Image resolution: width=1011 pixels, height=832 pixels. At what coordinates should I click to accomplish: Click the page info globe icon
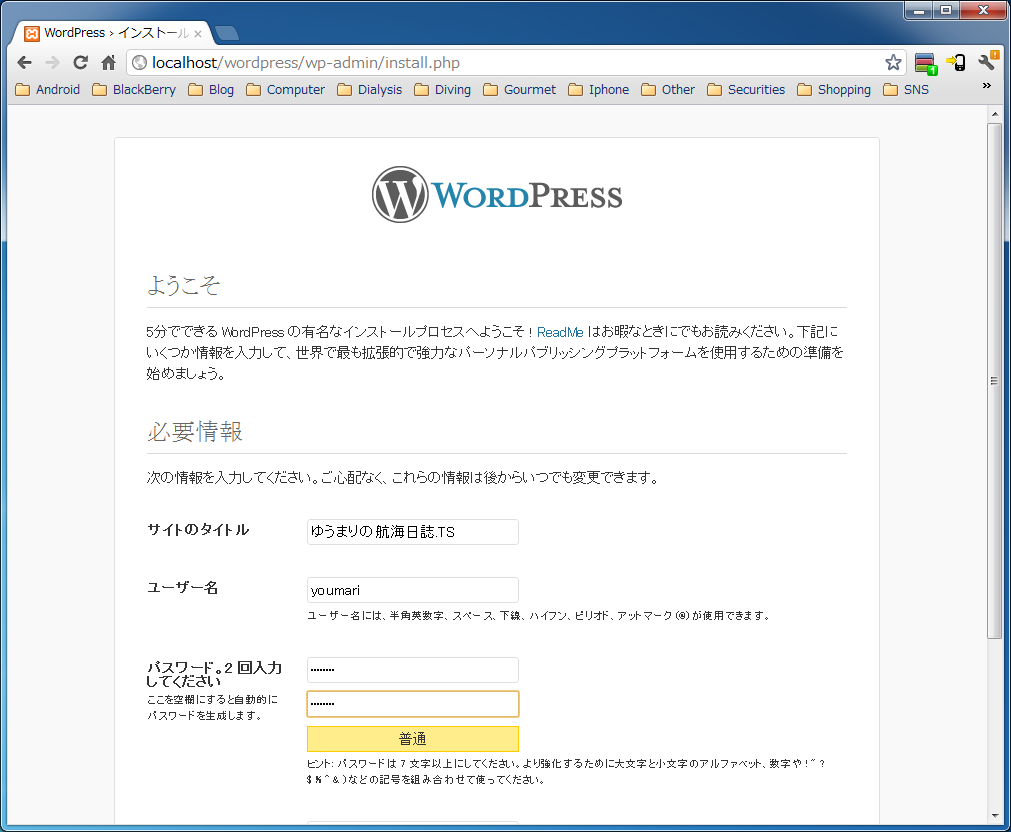pos(139,63)
